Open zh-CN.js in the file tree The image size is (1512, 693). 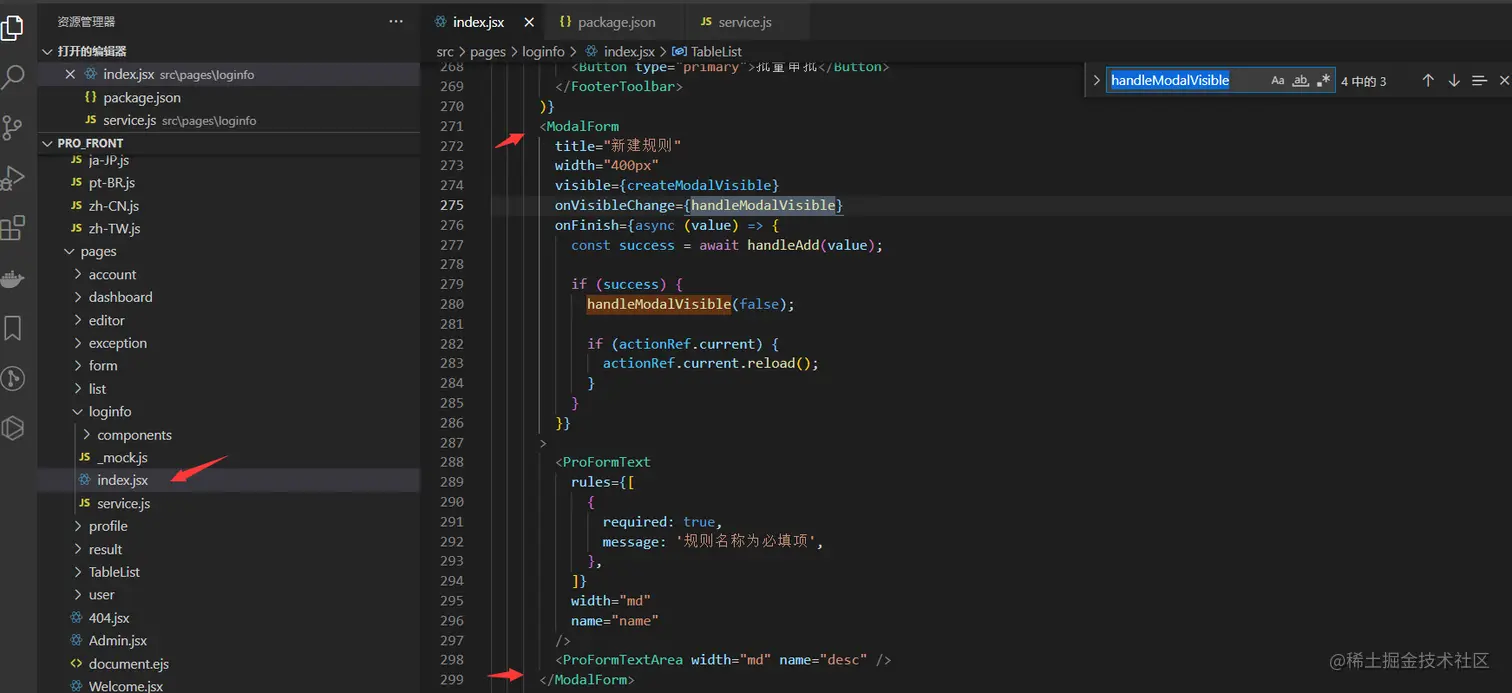113,206
